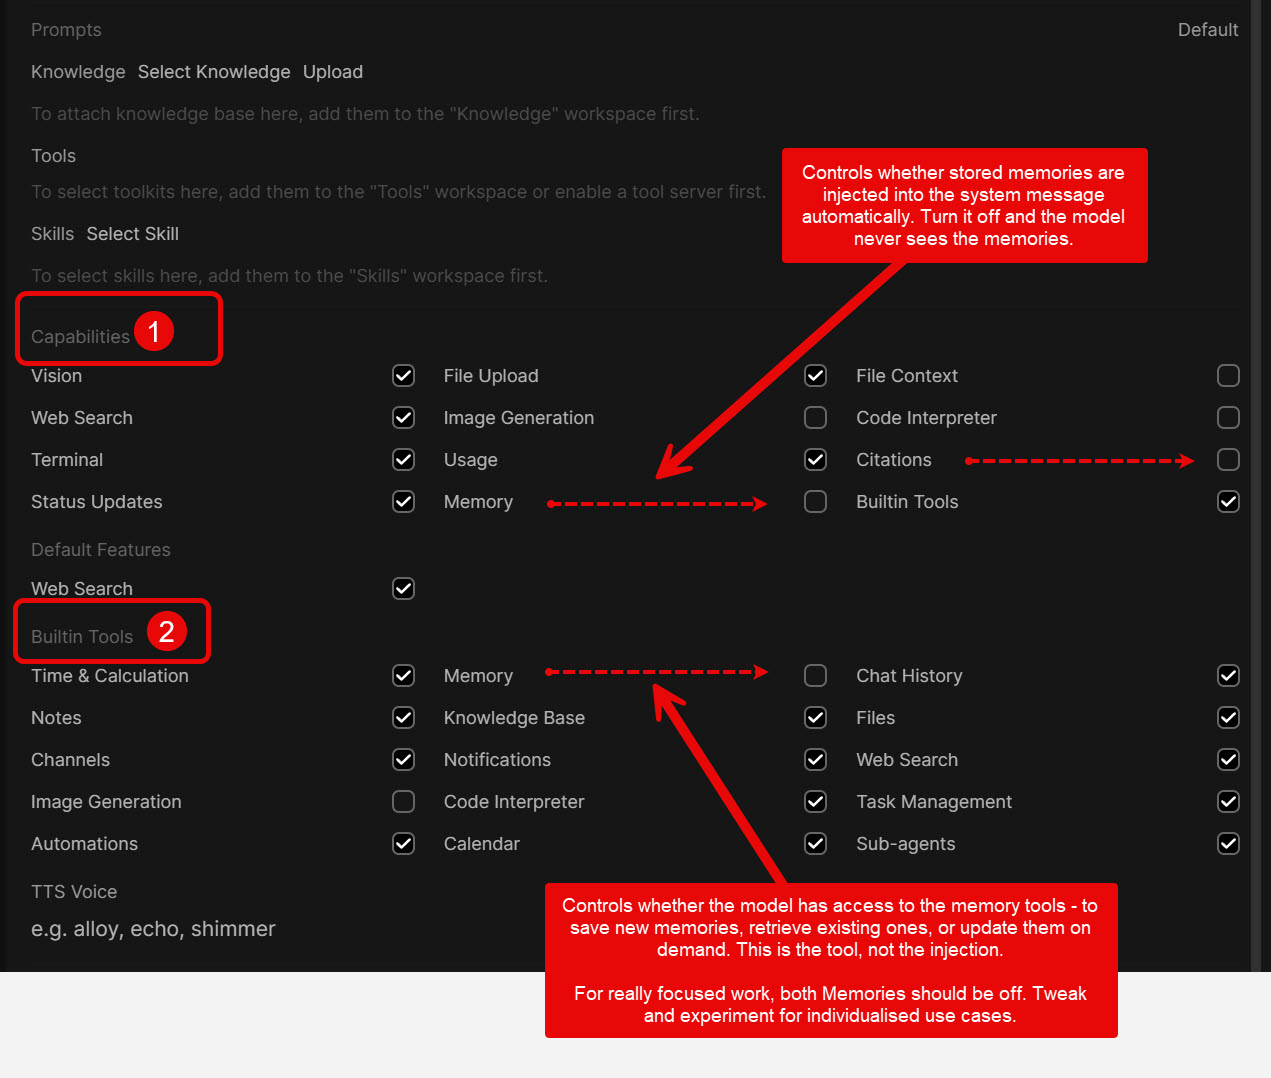Click the Select Skill button
This screenshot has height=1078, width=1271.
133,234
